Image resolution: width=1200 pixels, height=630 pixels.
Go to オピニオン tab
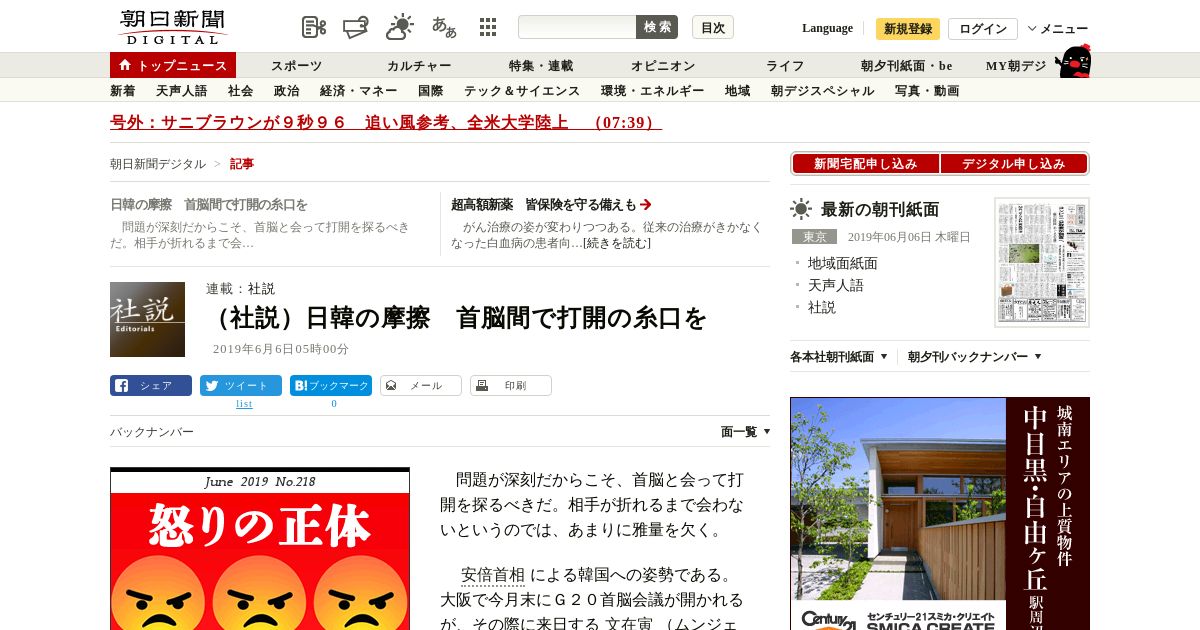[x=662, y=66]
